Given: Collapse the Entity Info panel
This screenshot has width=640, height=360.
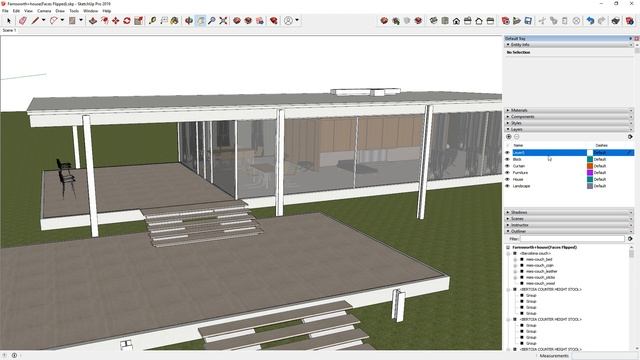Looking at the screenshot, I should point(569,44).
